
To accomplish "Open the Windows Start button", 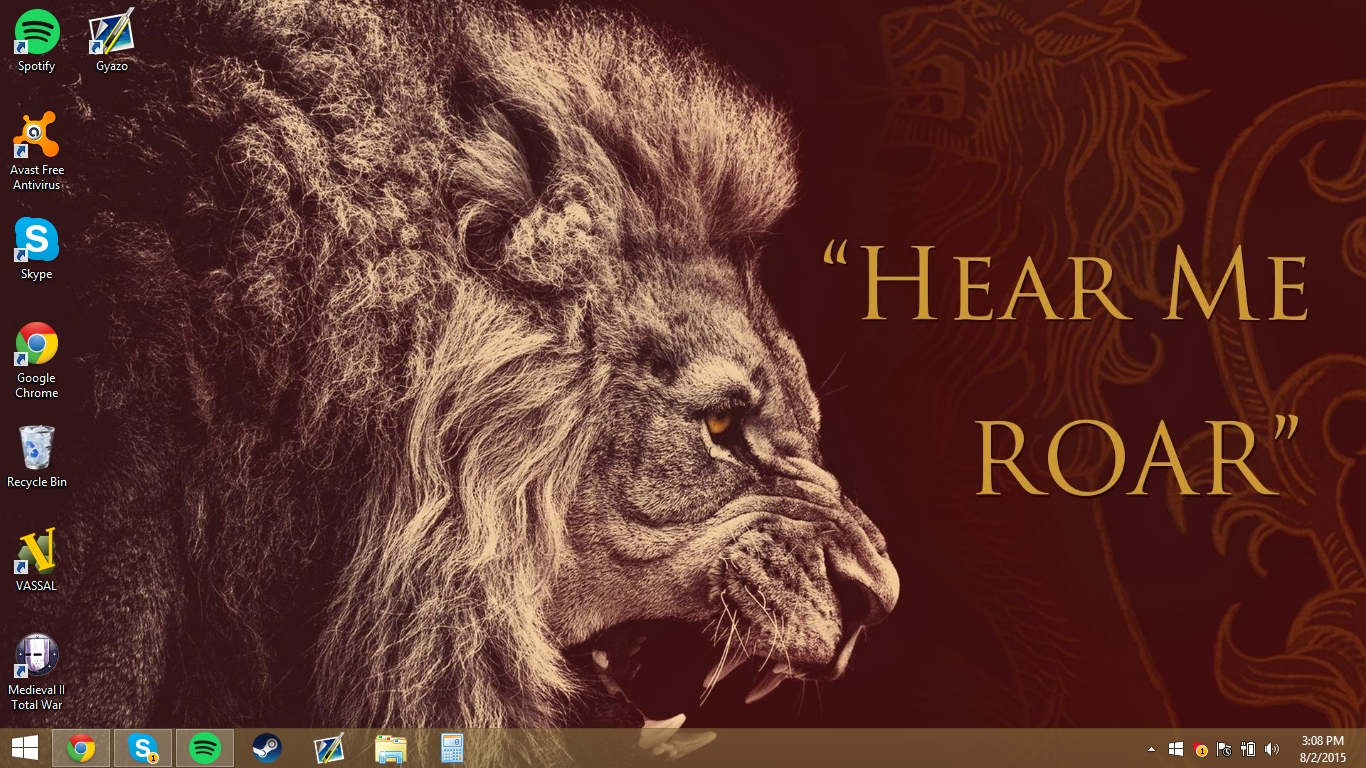I will pyautogui.click(x=25, y=748).
